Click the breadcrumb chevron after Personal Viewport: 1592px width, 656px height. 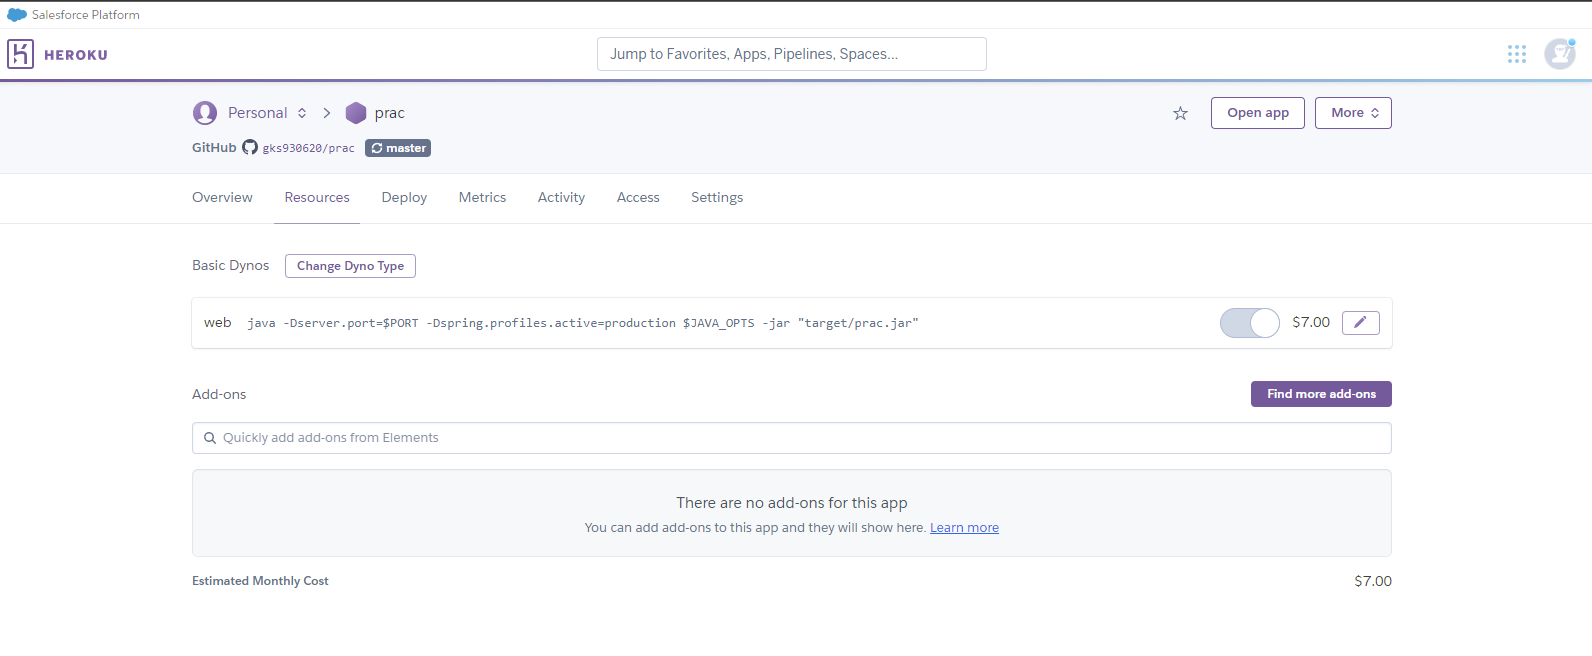point(327,113)
